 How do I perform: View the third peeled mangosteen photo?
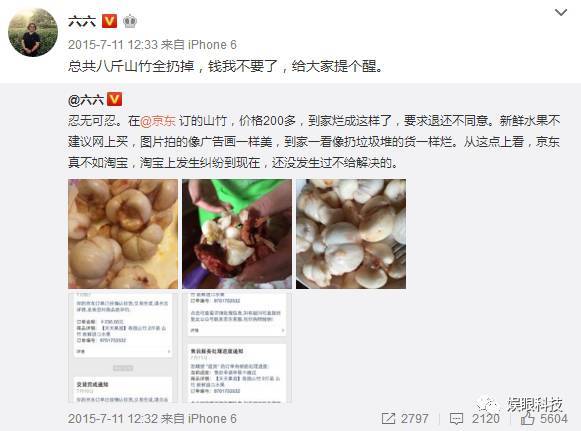[x=351, y=234]
